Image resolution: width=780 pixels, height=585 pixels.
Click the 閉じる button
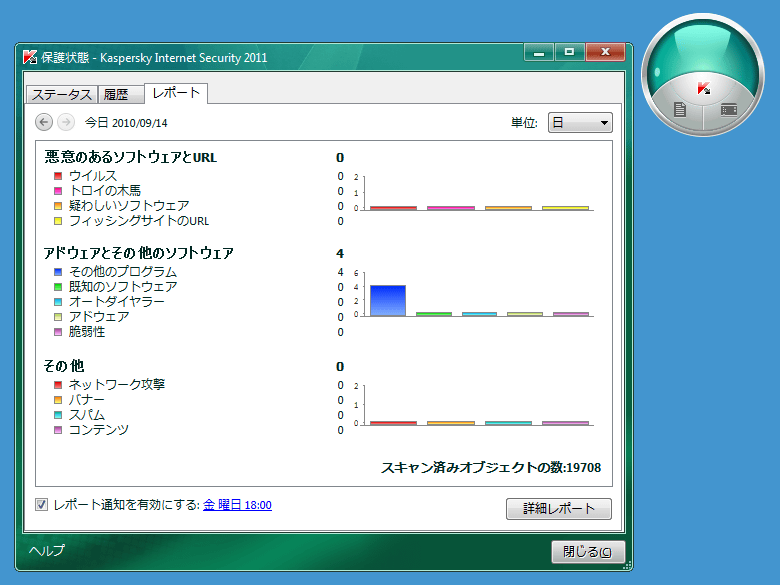pyautogui.click(x=588, y=552)
